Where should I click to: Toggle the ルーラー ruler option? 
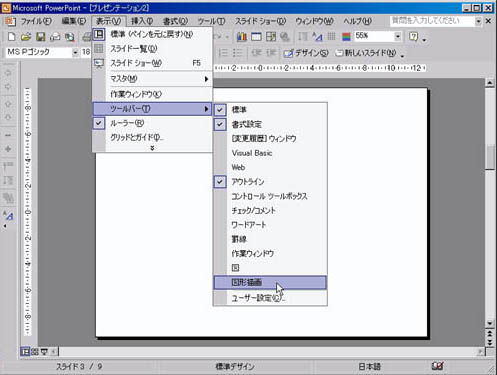[152, 123]
